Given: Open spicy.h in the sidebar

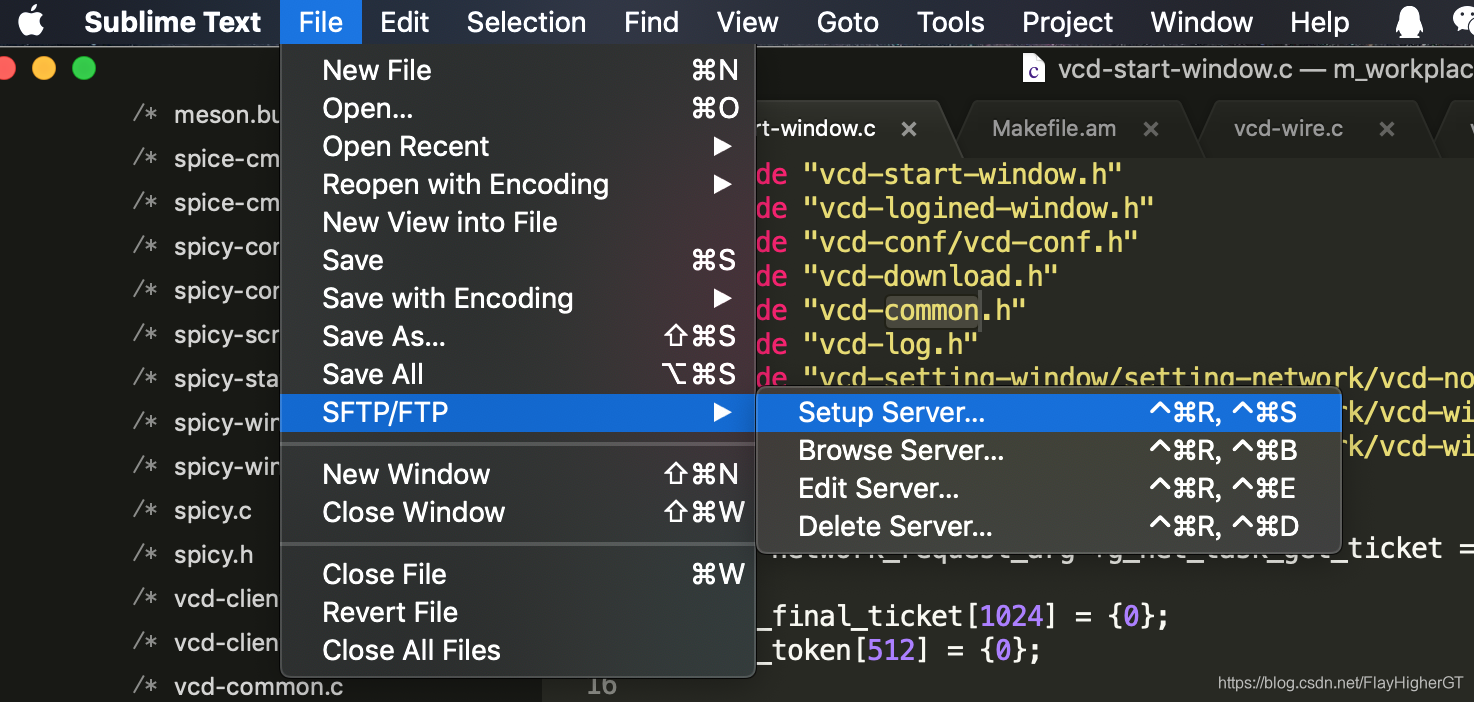Looking at the screenshot, I should pos(213,555).
